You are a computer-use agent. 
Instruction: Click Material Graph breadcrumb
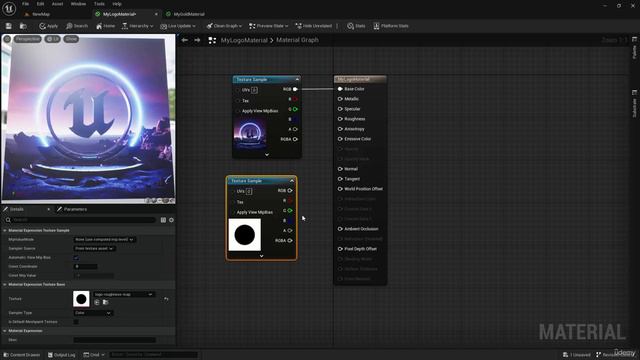pos(297,40)
